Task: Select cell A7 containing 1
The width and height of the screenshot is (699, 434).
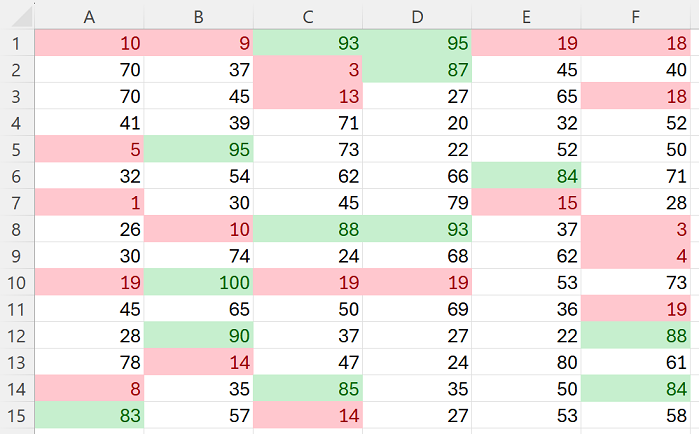Action: pos(89,202)
